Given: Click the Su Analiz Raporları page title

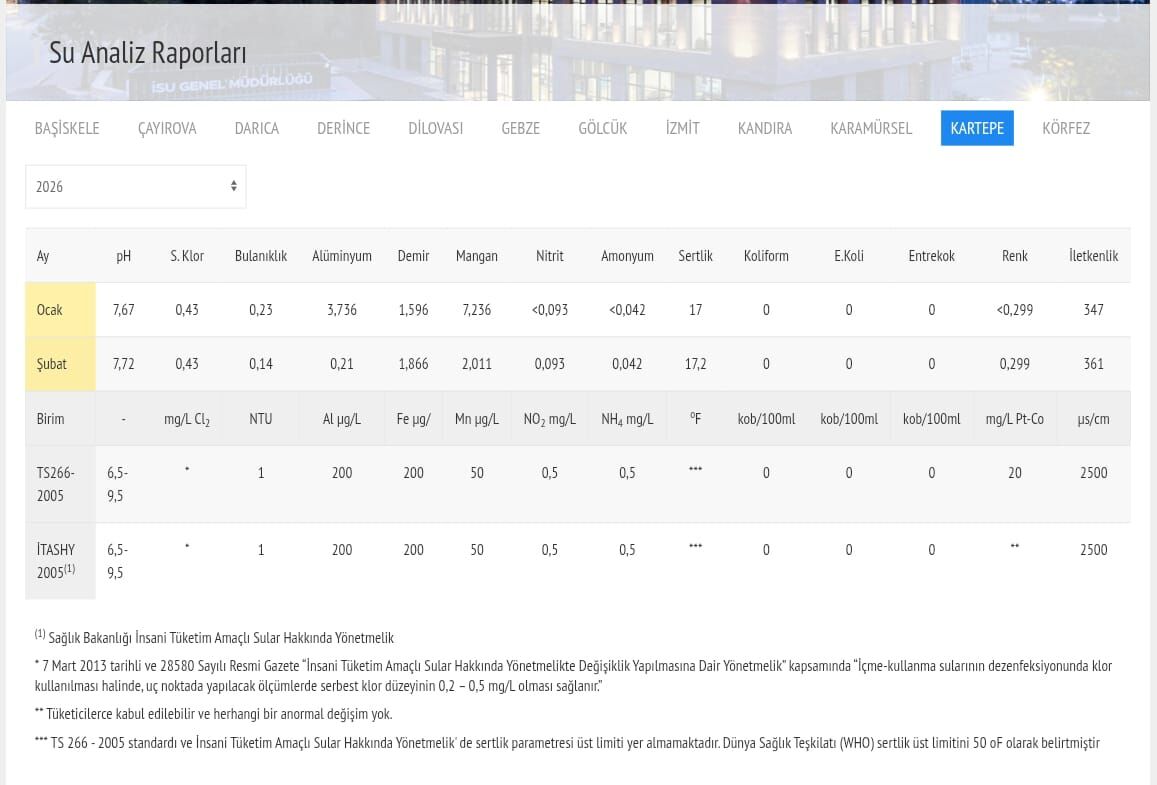Looking at the screenshot, I should tap(148, 53).
